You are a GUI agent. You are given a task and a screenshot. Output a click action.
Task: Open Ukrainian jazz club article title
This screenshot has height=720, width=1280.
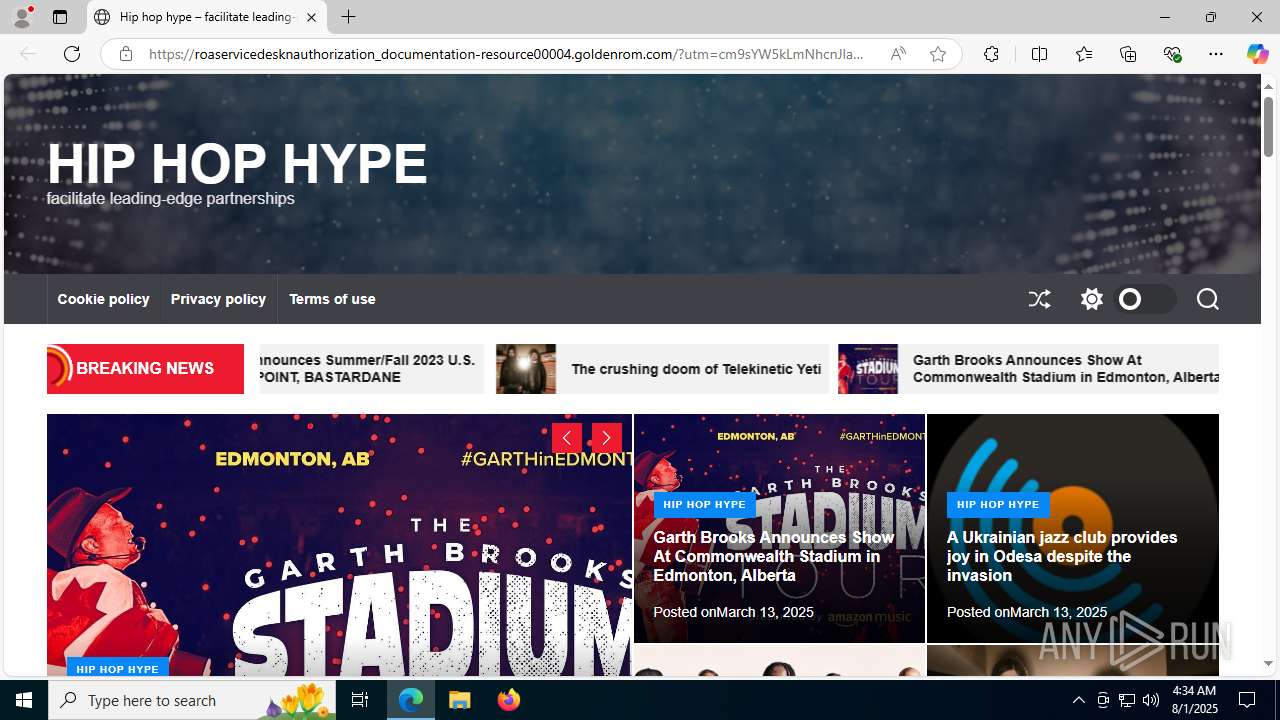pyautogui.click(x=1062, y=556)
